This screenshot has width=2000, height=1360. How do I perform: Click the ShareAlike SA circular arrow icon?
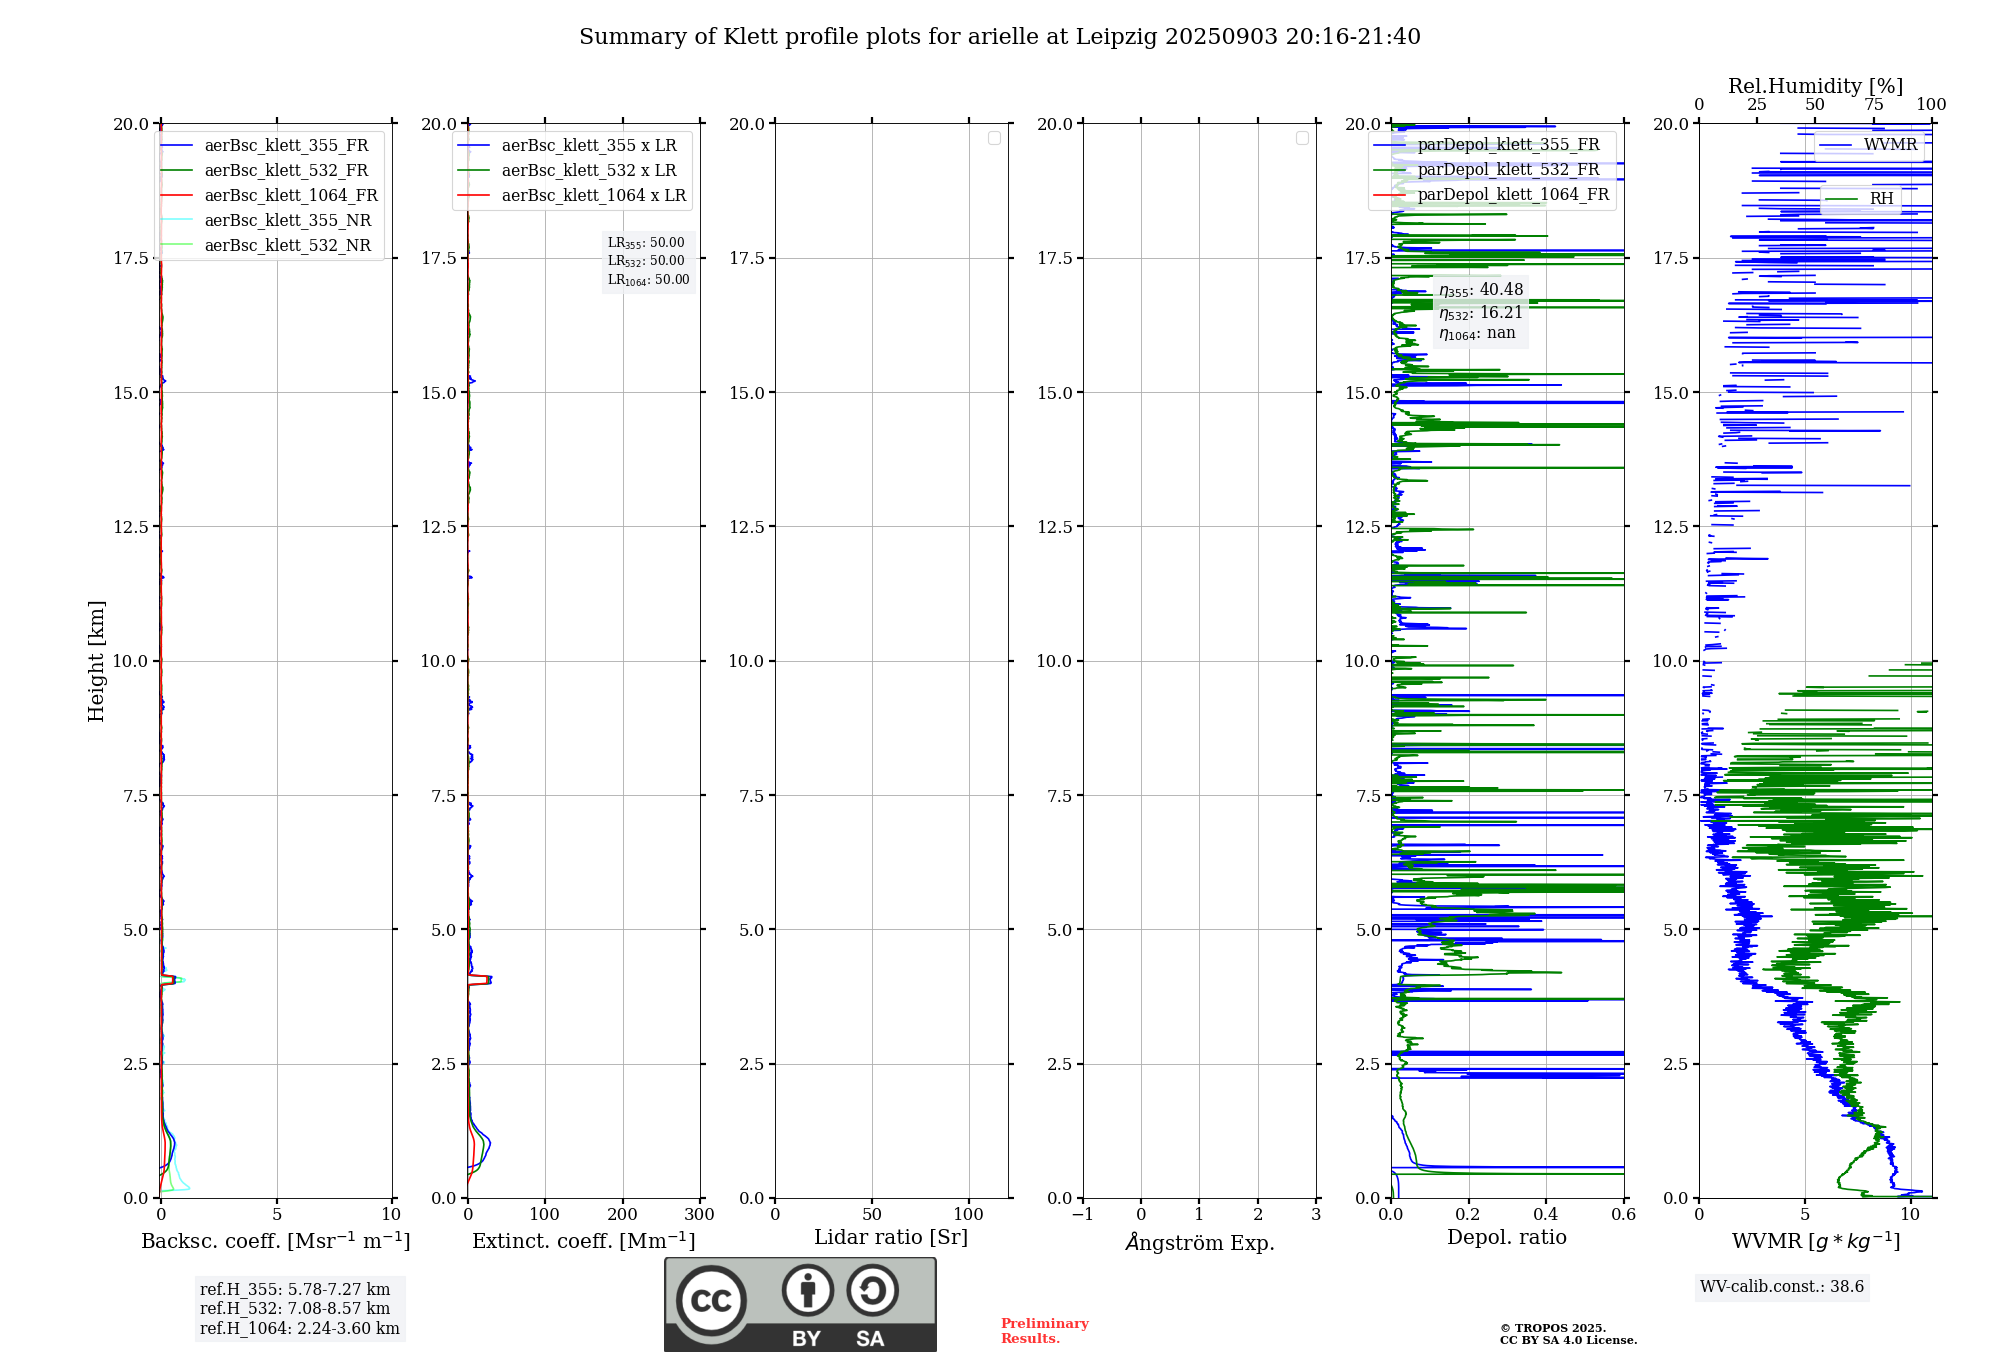(872, 1290)
